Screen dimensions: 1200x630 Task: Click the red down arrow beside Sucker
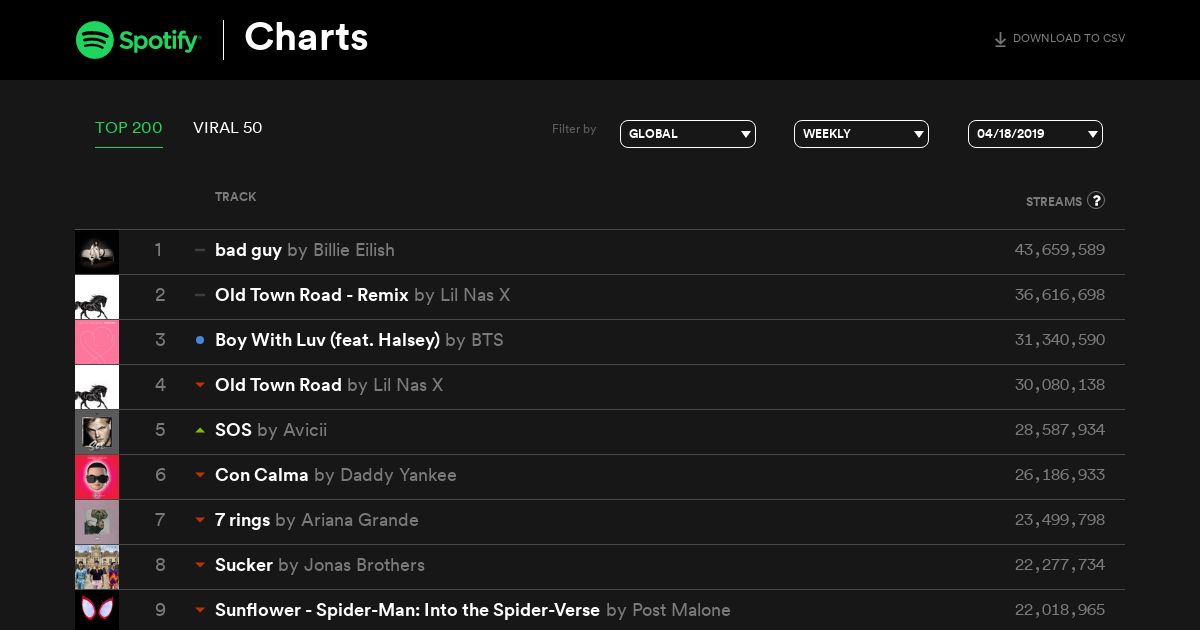click(x=200, y=565)
